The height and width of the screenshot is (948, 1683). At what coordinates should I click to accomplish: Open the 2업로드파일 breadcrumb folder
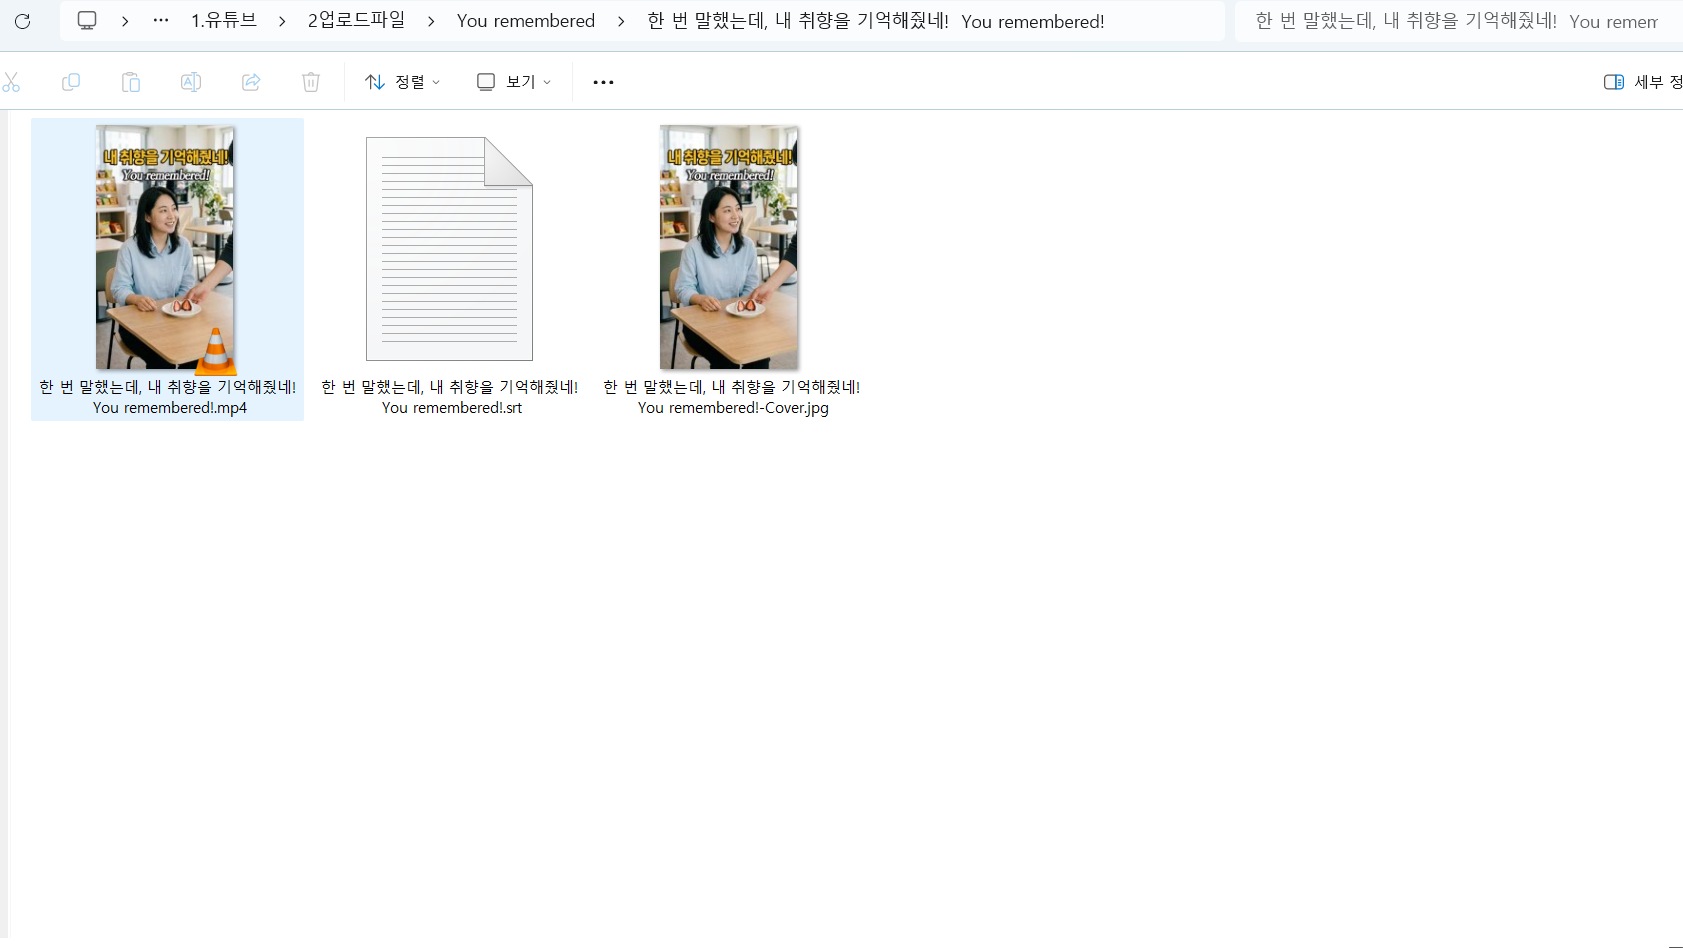[356, 21]
